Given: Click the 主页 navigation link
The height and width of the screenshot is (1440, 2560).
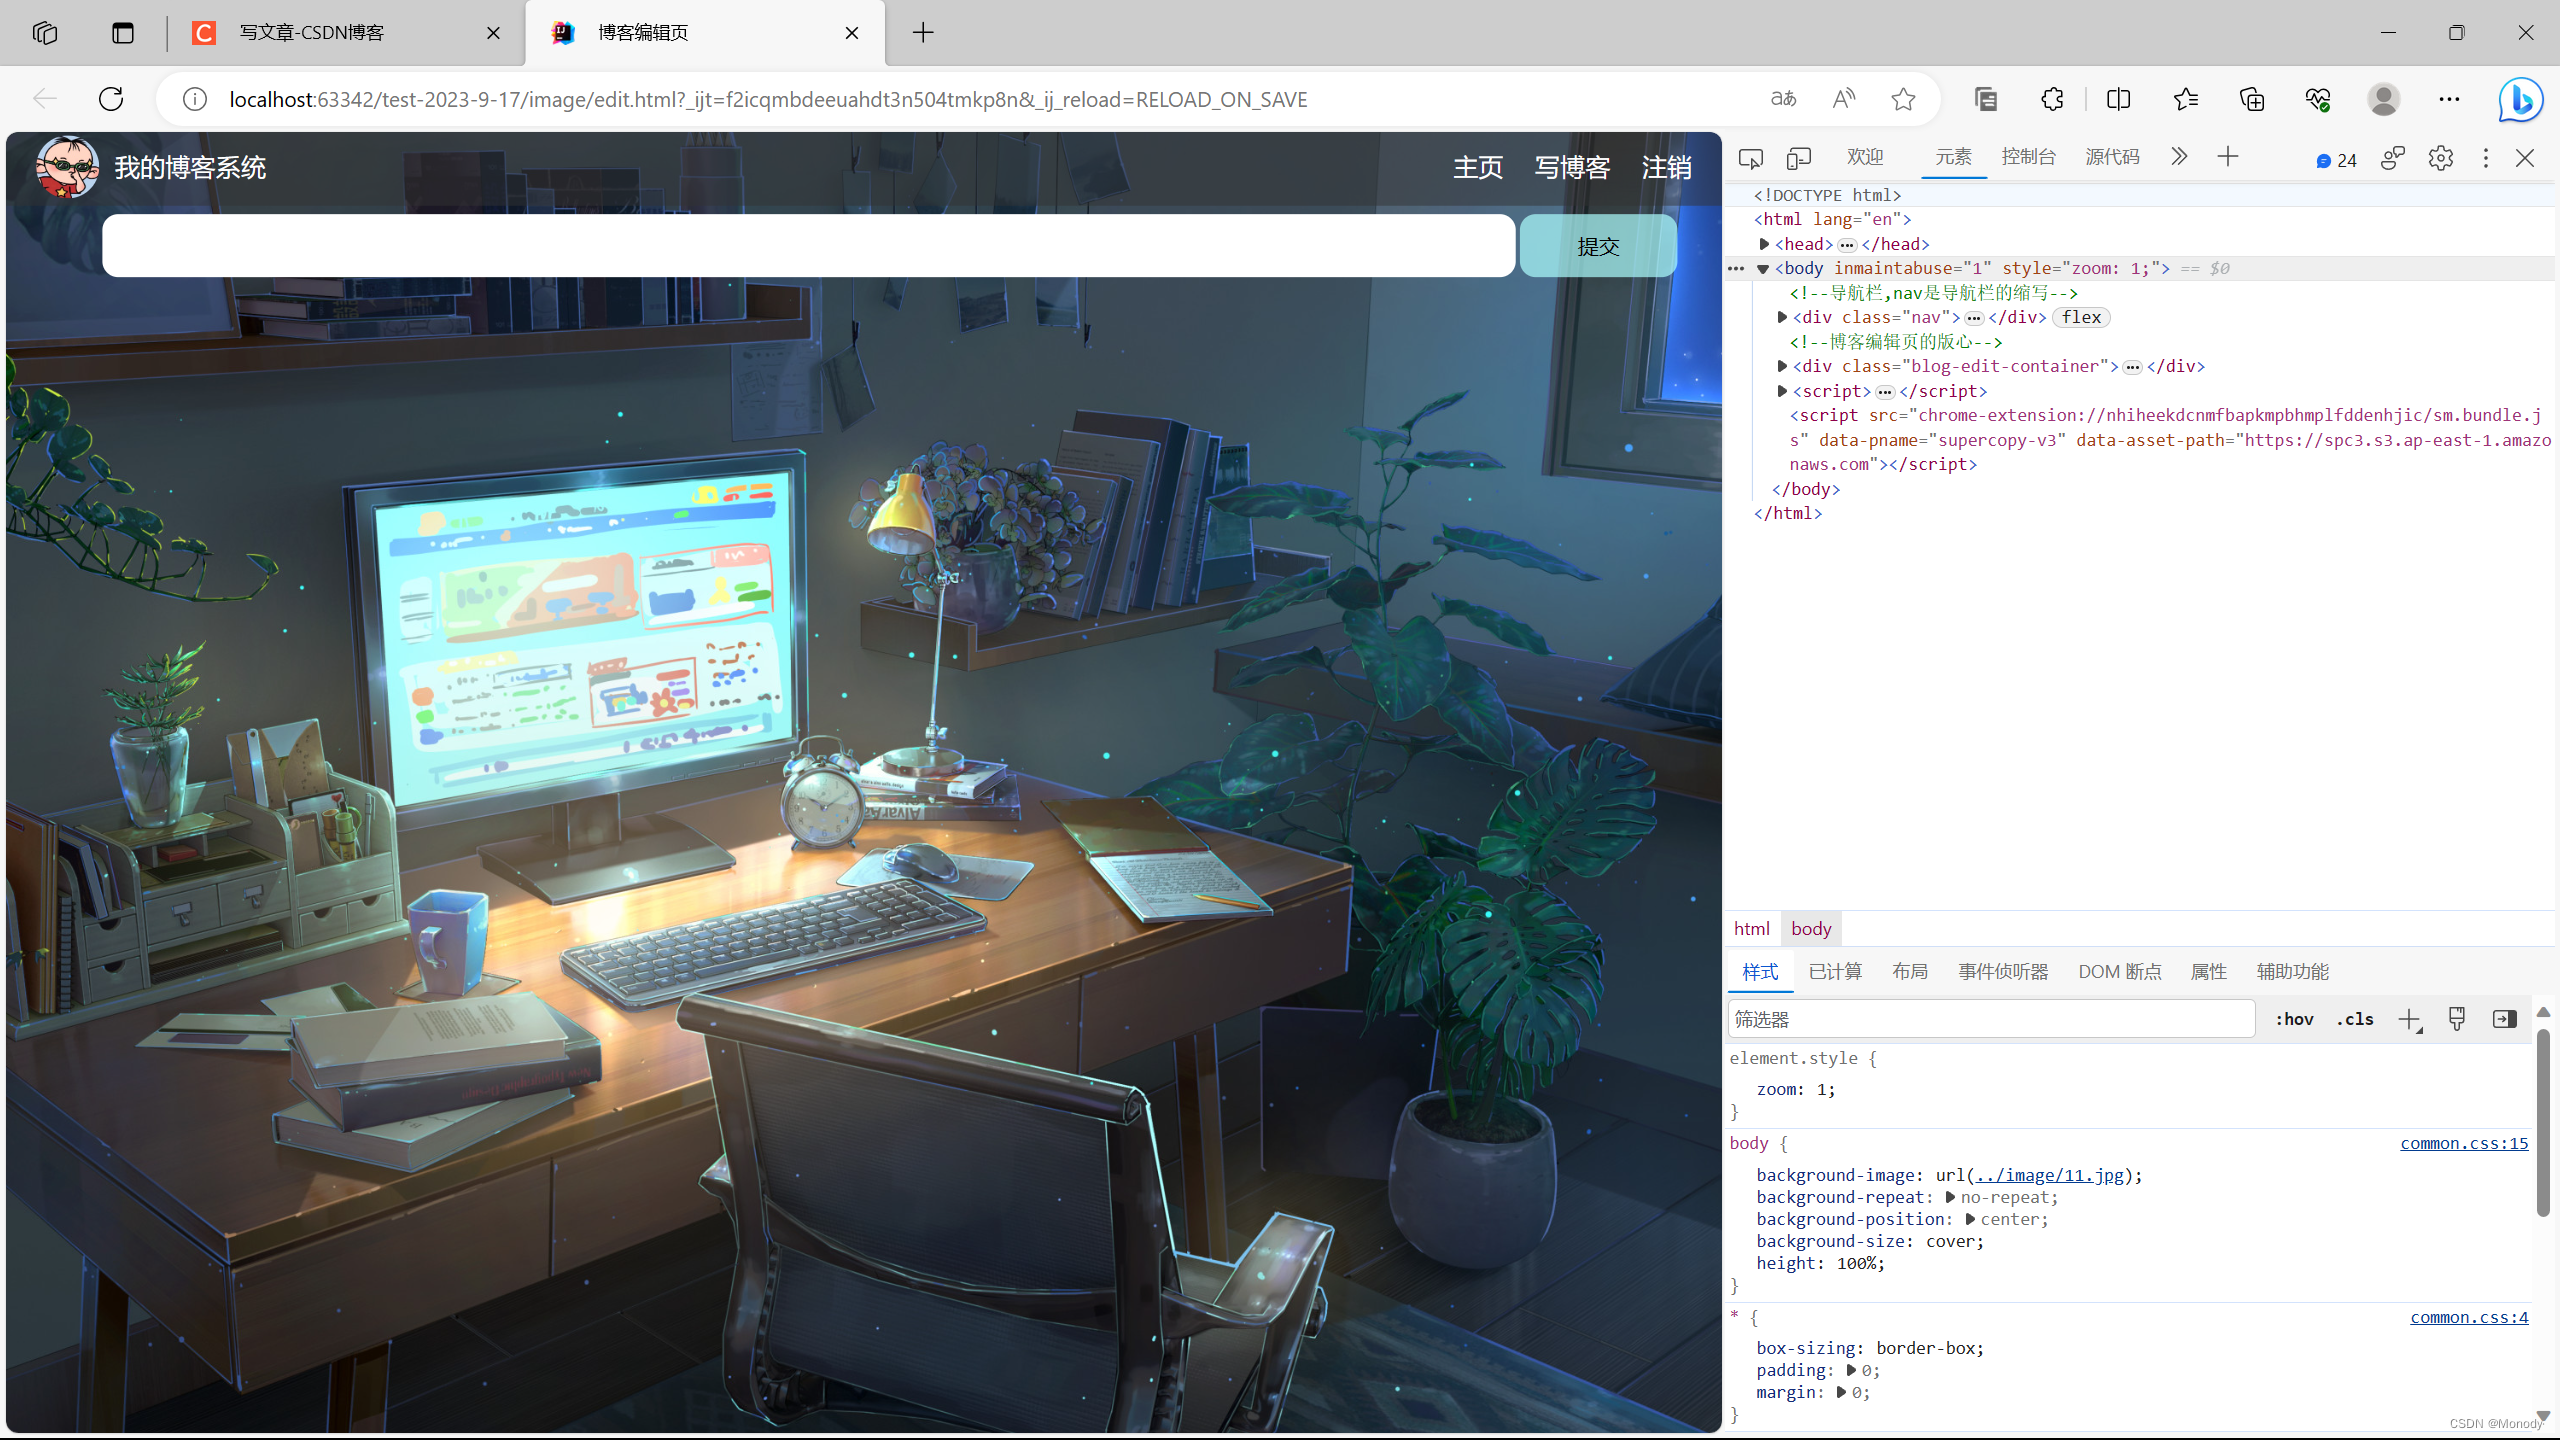Looking at the screenshot, I should (x=1478, y=168).
